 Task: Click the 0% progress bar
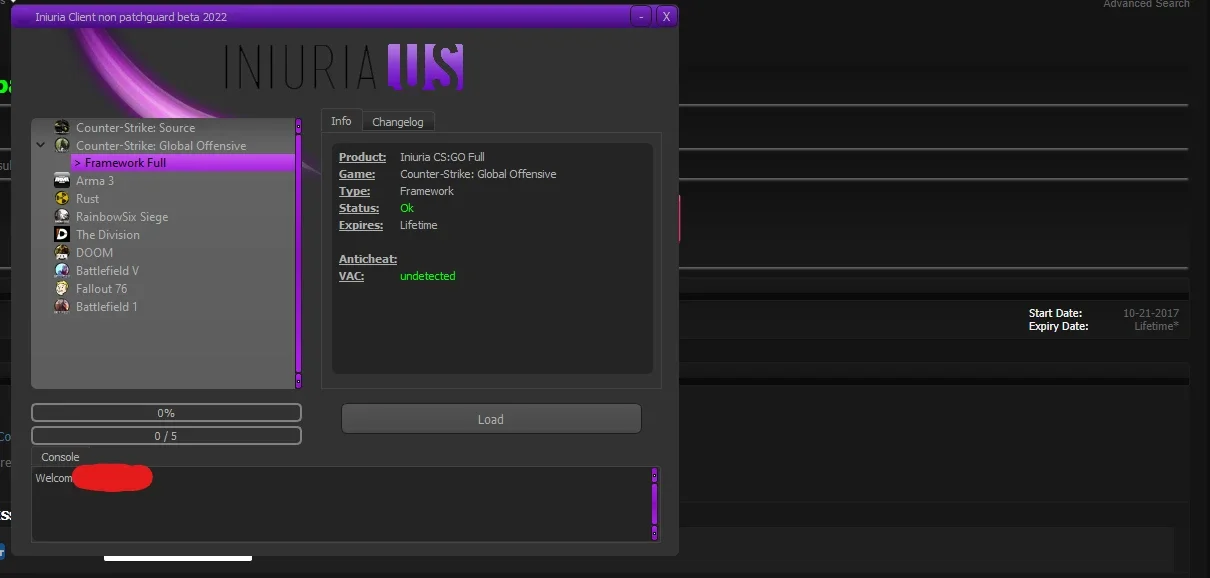click(x=166, y=413)
